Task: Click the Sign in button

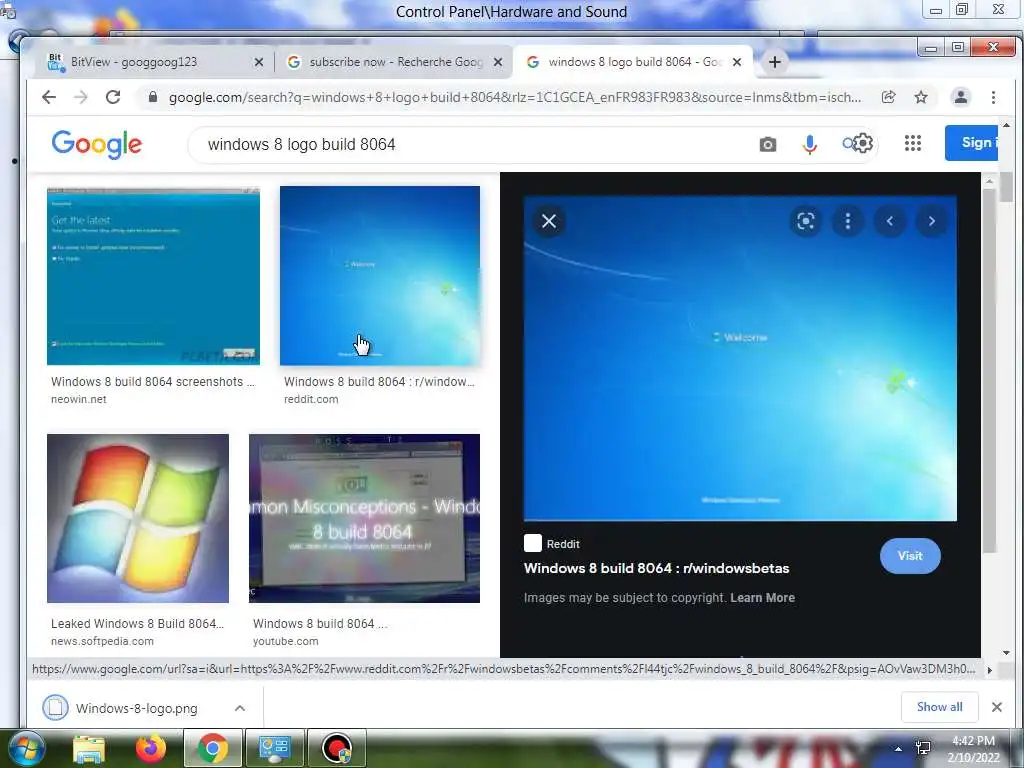Action: click(972, 142)
